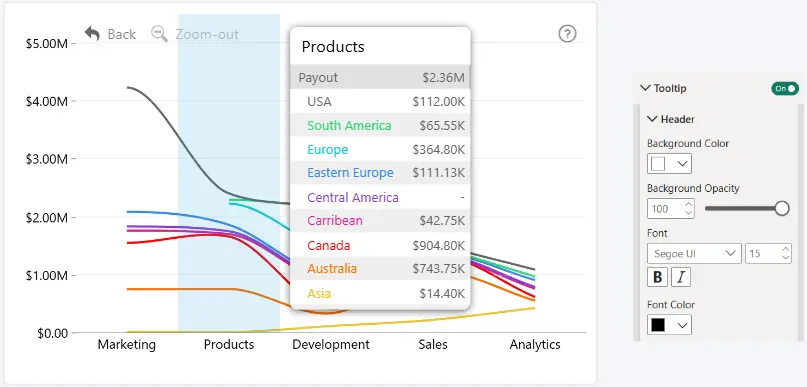Toggle bold font formatting
This screenshot has height=387, width=807.
657,277
